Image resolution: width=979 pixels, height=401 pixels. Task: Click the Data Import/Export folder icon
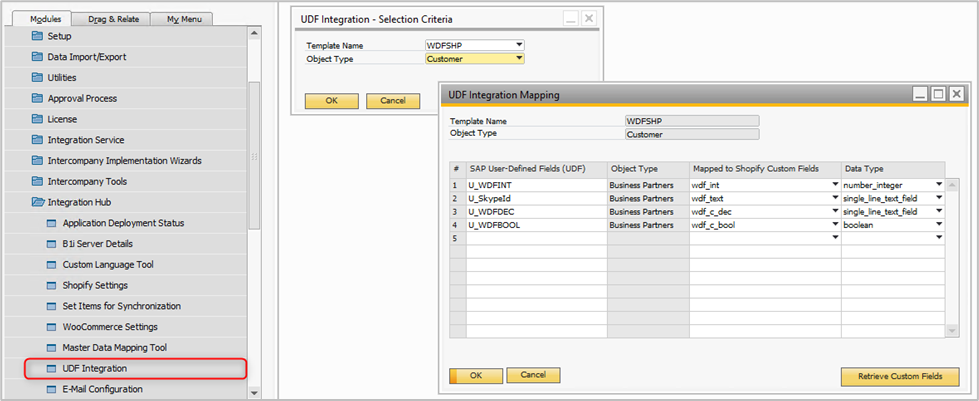click(x=38, y=57)
